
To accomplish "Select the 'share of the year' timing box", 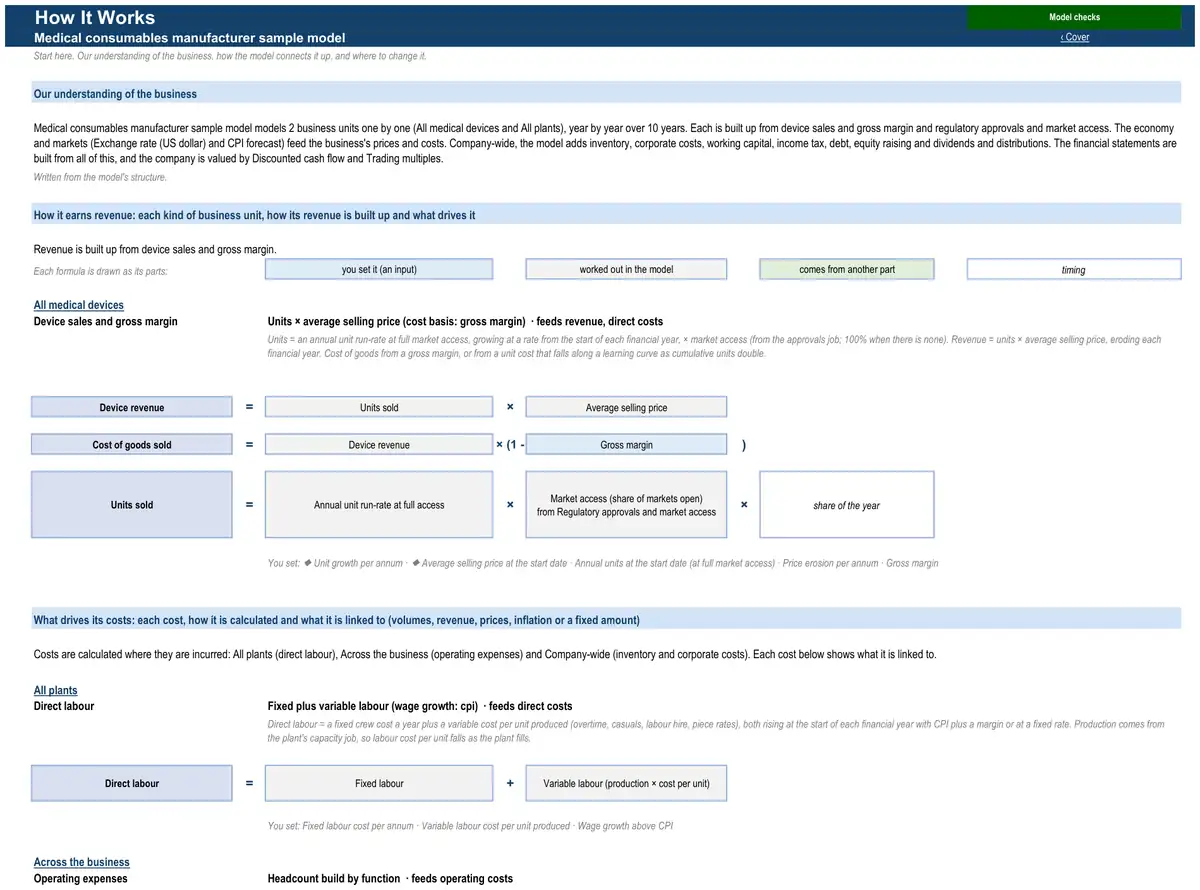I will 847,505.
